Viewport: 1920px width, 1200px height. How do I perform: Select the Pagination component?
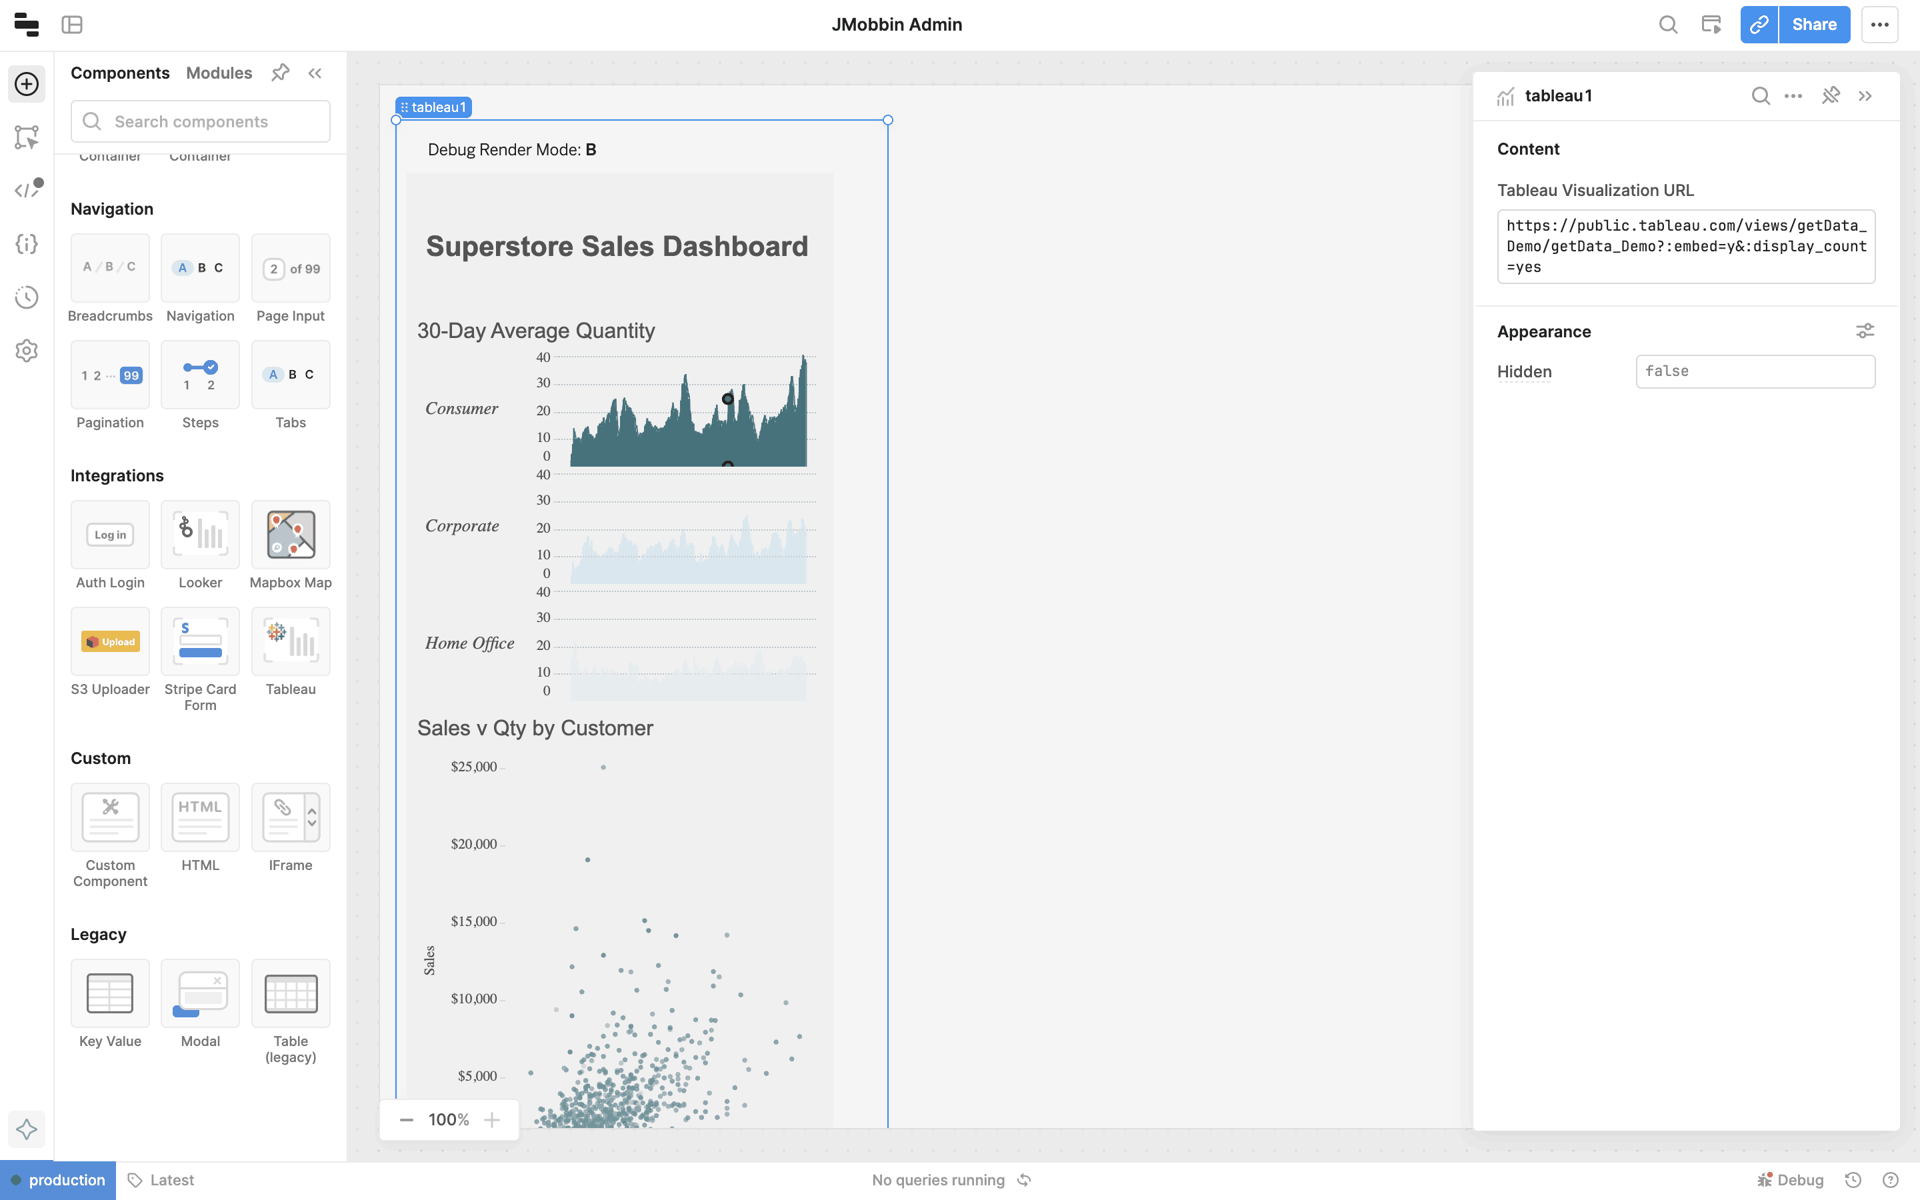[110, 385]
